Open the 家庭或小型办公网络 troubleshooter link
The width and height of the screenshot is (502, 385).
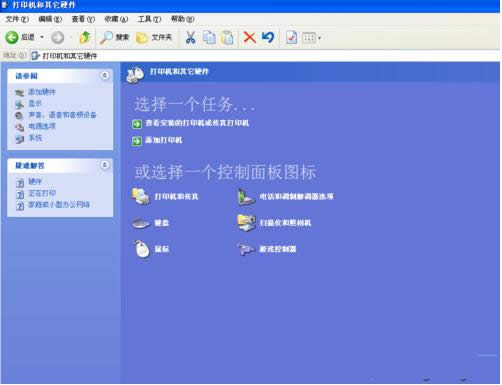coord(59,204)
